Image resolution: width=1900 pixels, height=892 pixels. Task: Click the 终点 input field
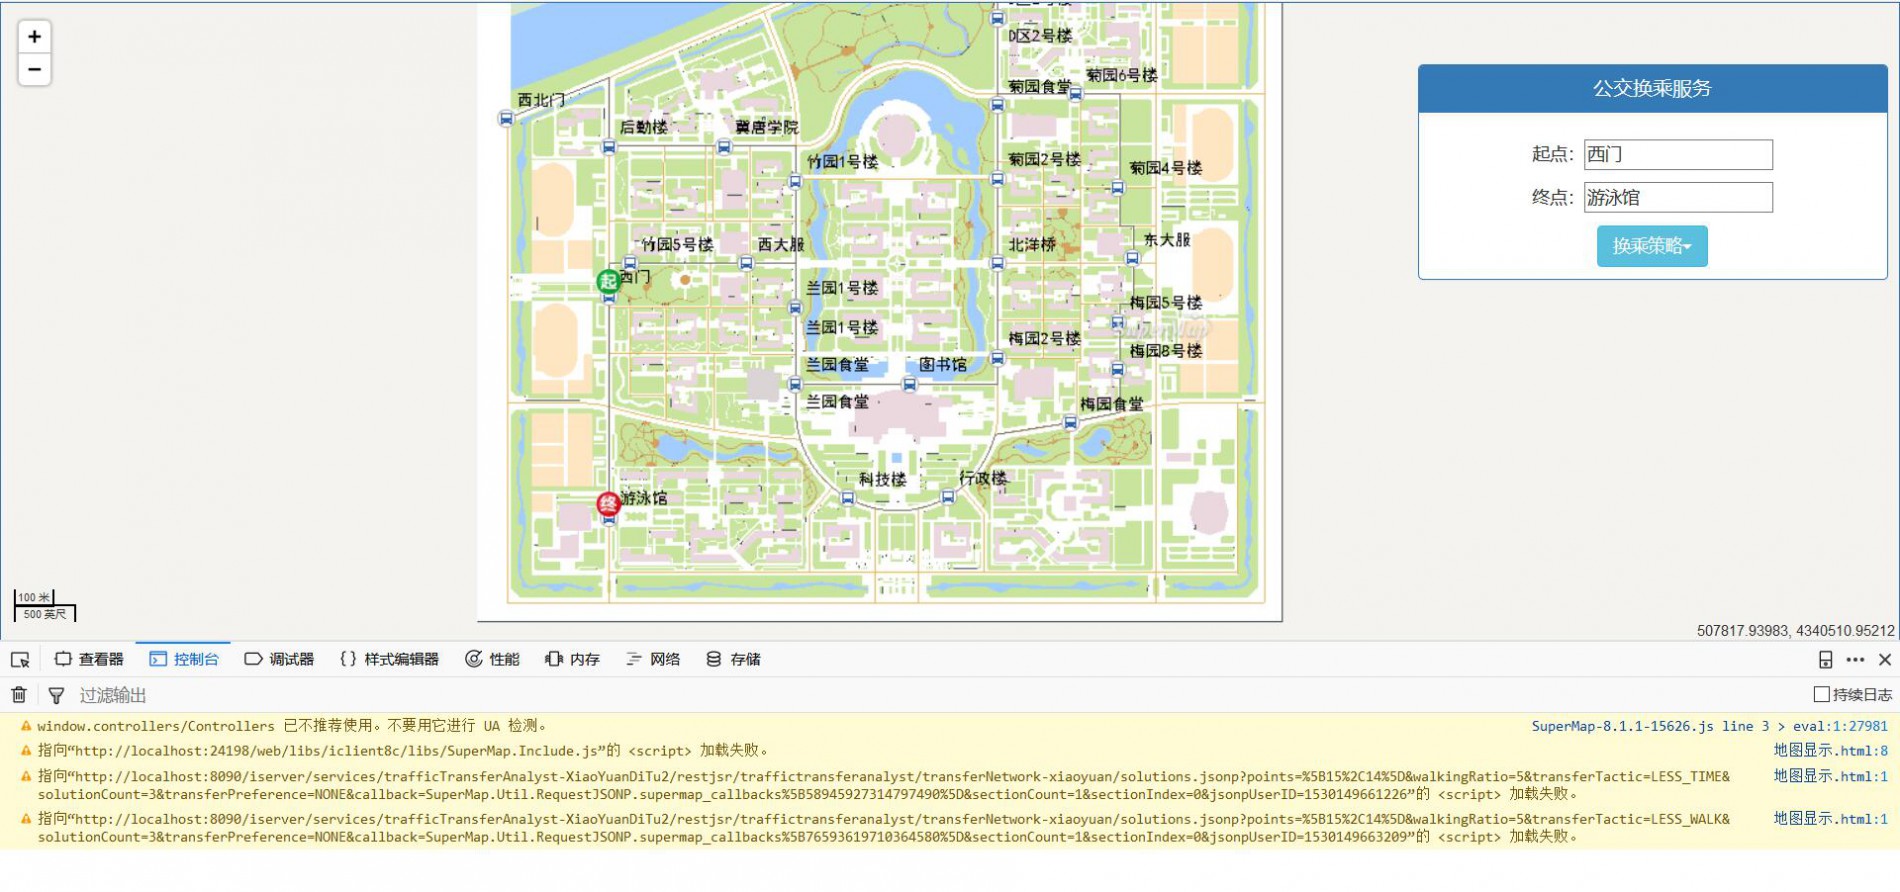click(1677, 198)
